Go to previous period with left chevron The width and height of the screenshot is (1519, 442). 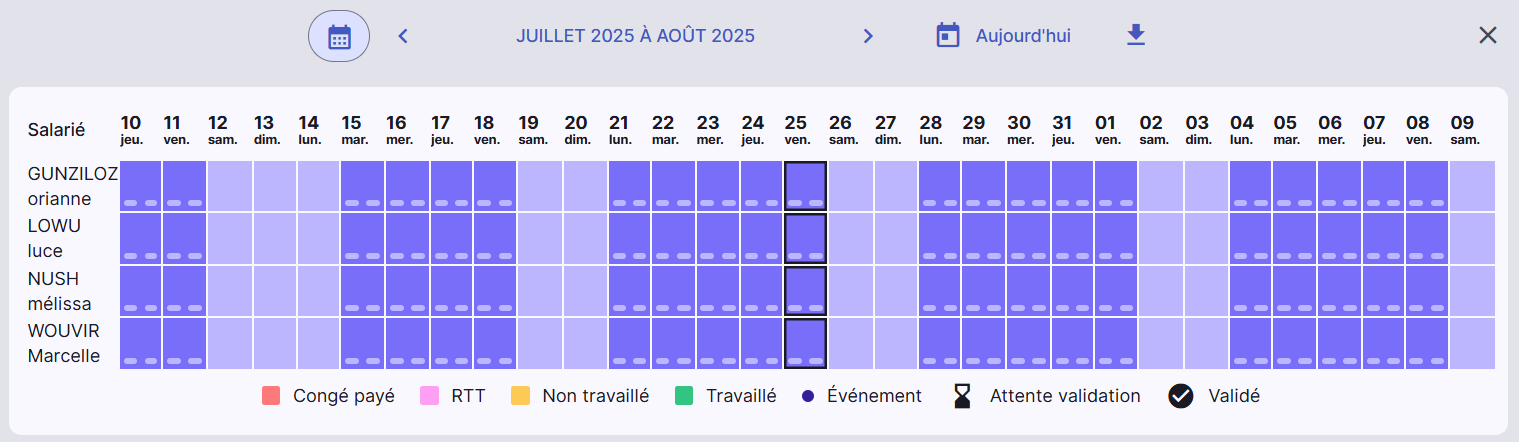(403, 36)
